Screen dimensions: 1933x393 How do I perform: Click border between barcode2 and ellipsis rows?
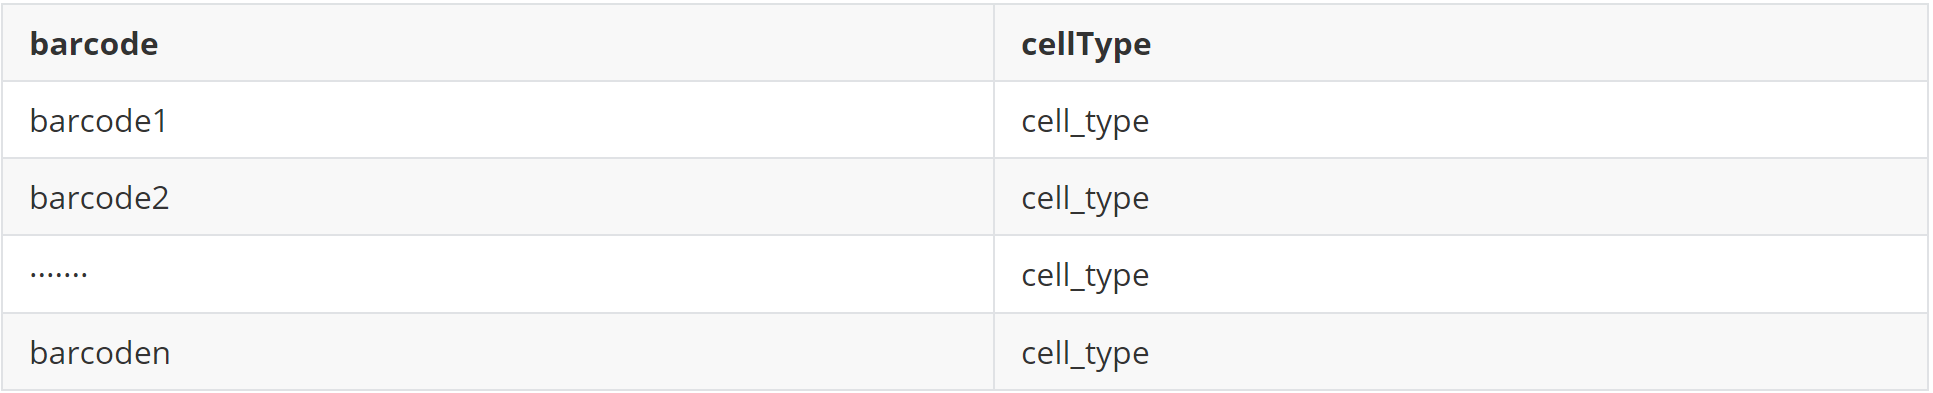tap(965, 235)
